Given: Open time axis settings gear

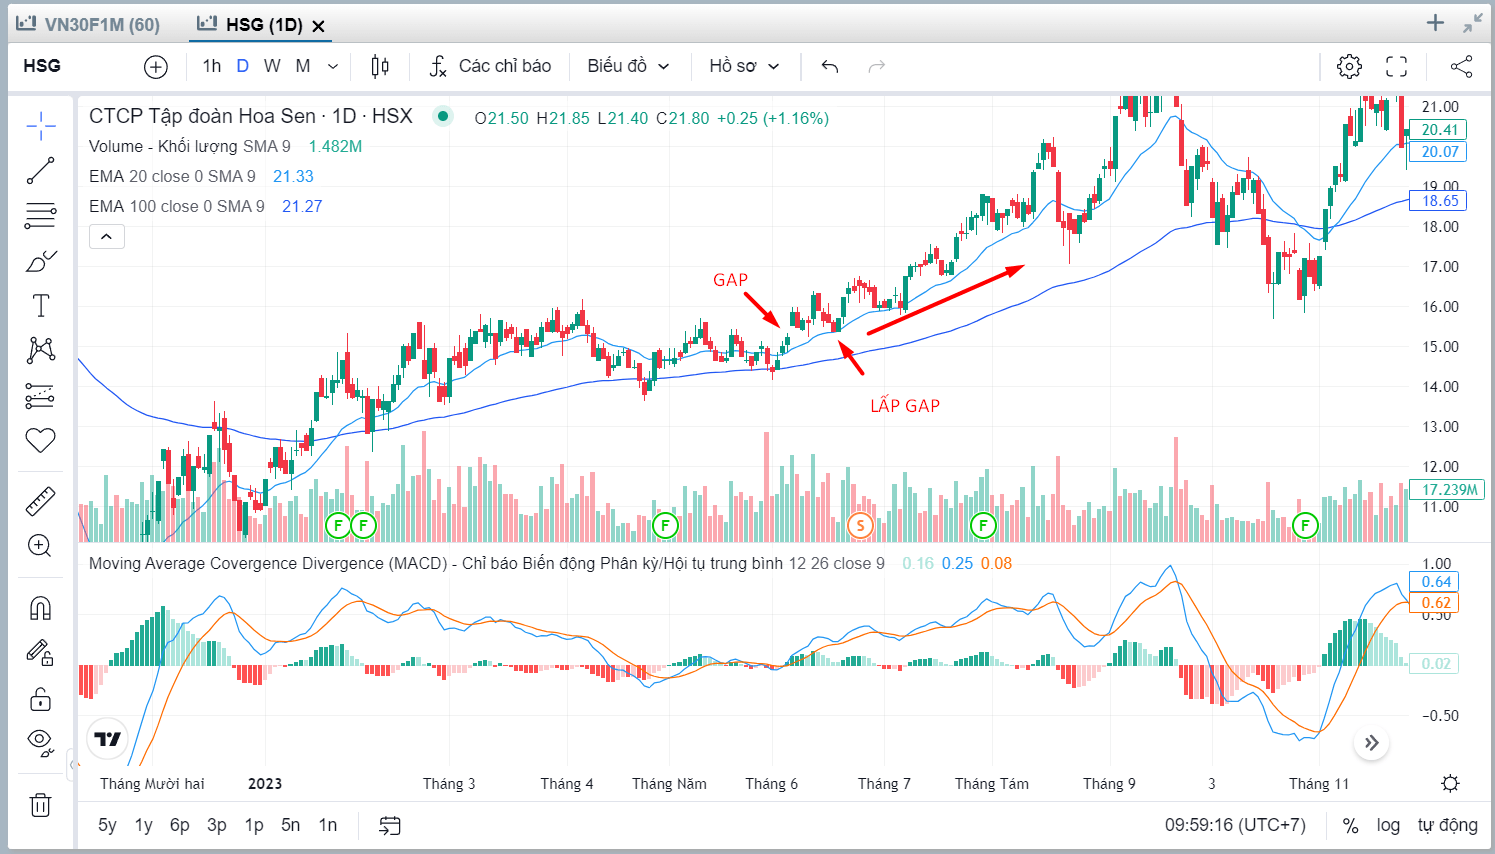Looking at the screenshot, I should 1450,783.
